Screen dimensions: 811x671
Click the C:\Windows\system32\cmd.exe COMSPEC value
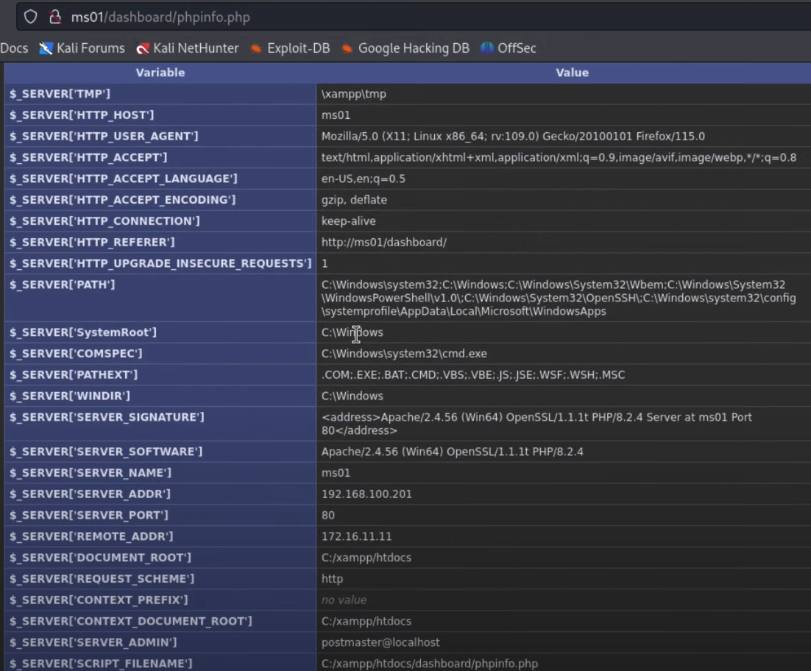(404, 353)
